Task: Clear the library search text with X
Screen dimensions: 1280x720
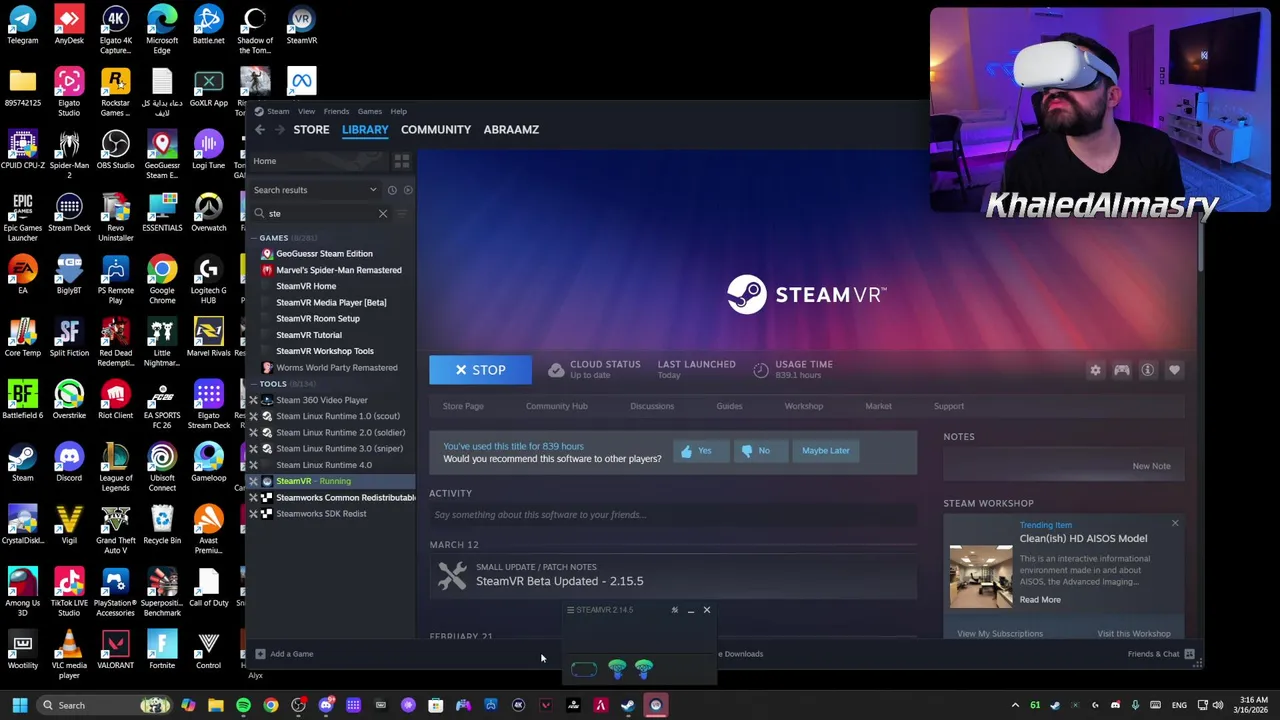Action: pos(383,213)
